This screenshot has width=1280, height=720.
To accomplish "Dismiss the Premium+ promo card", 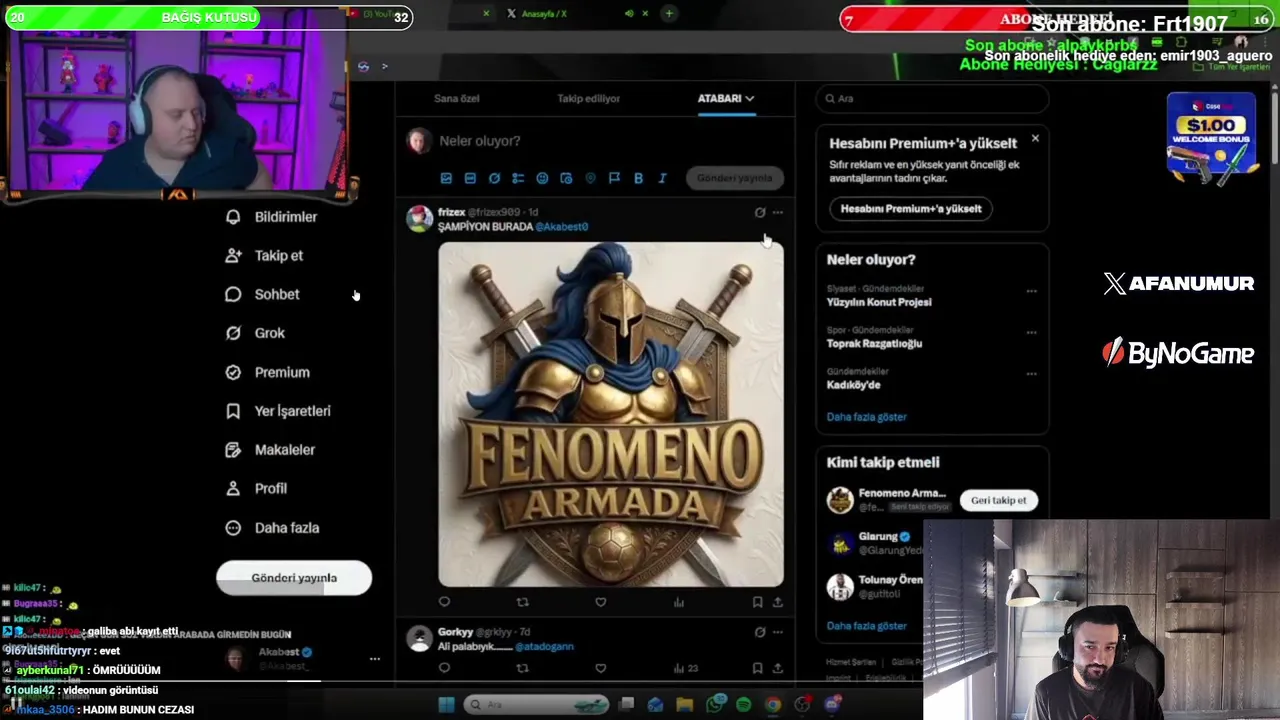I will (x=1035, y=139).
